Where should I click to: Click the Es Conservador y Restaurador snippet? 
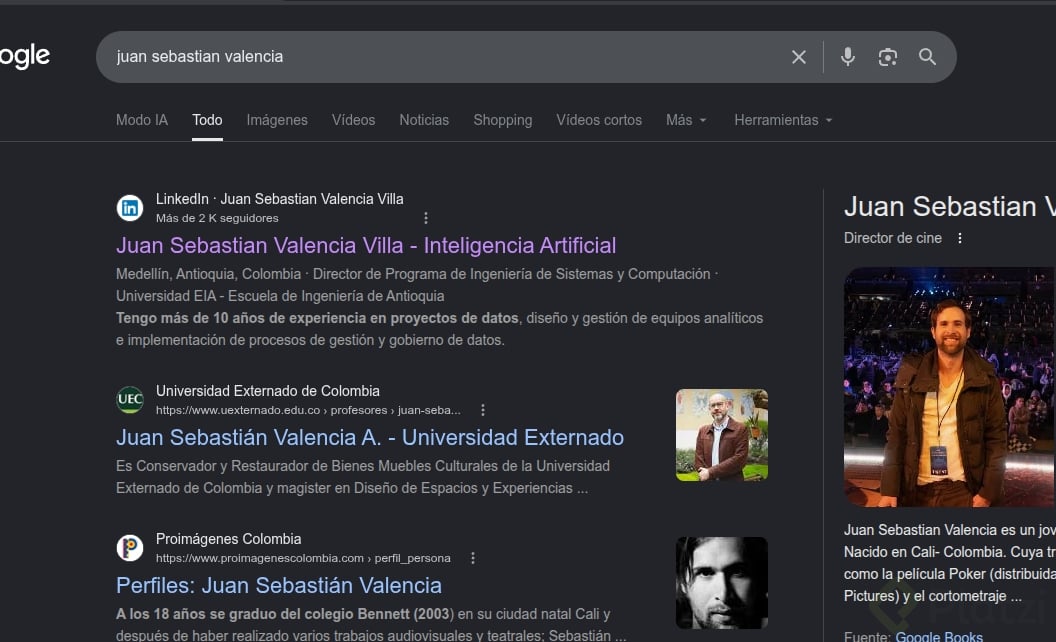click(x=363, y=477)
